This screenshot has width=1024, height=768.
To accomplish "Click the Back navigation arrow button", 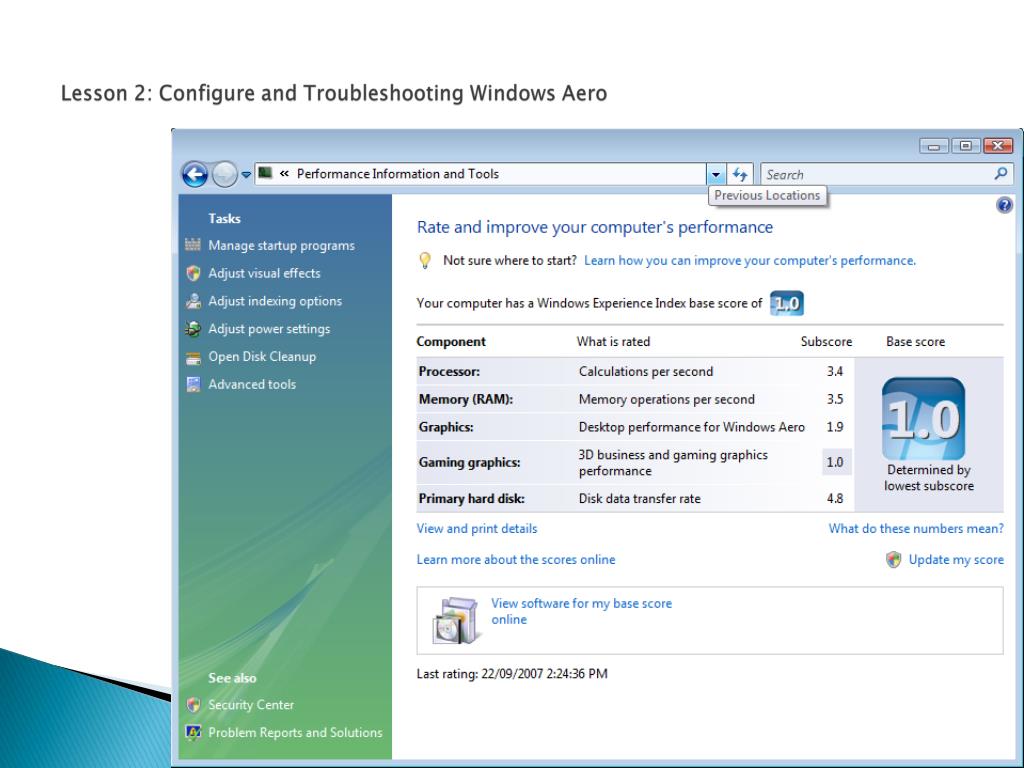I will point(195,174).
